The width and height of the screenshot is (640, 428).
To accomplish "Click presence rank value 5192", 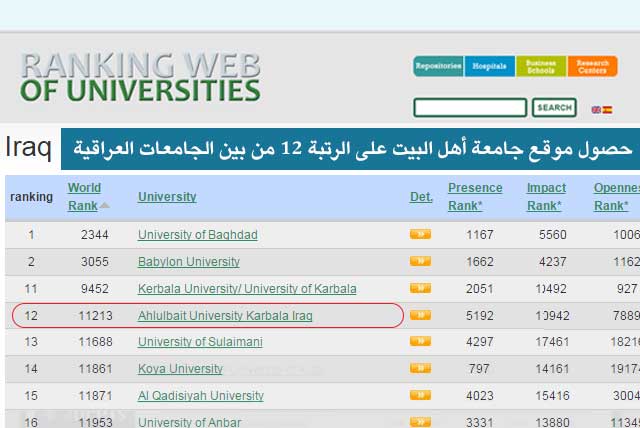I will 480,315.
